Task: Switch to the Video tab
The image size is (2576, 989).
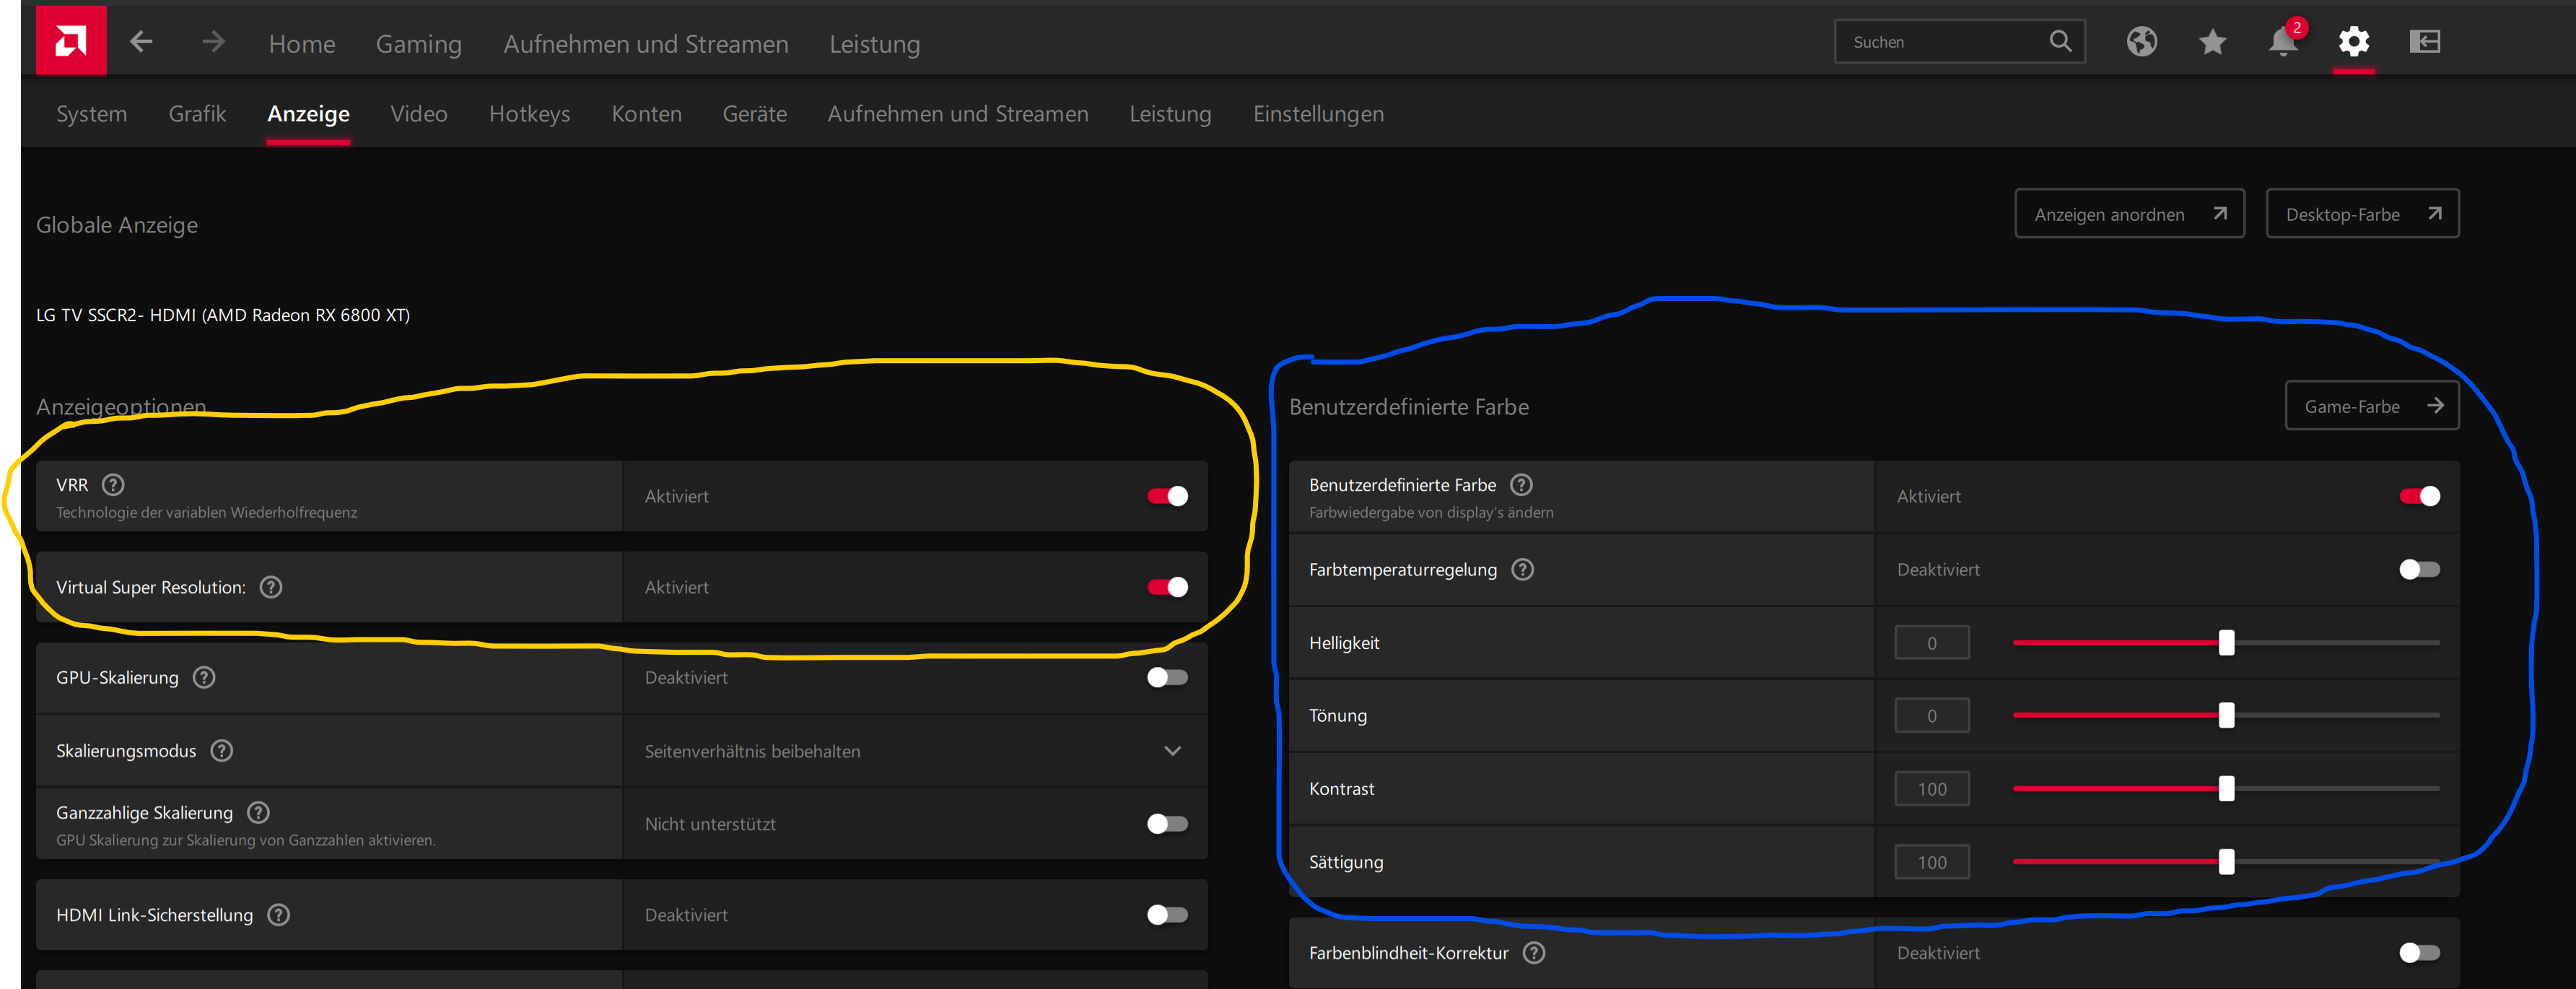Action: click(419, 114)
